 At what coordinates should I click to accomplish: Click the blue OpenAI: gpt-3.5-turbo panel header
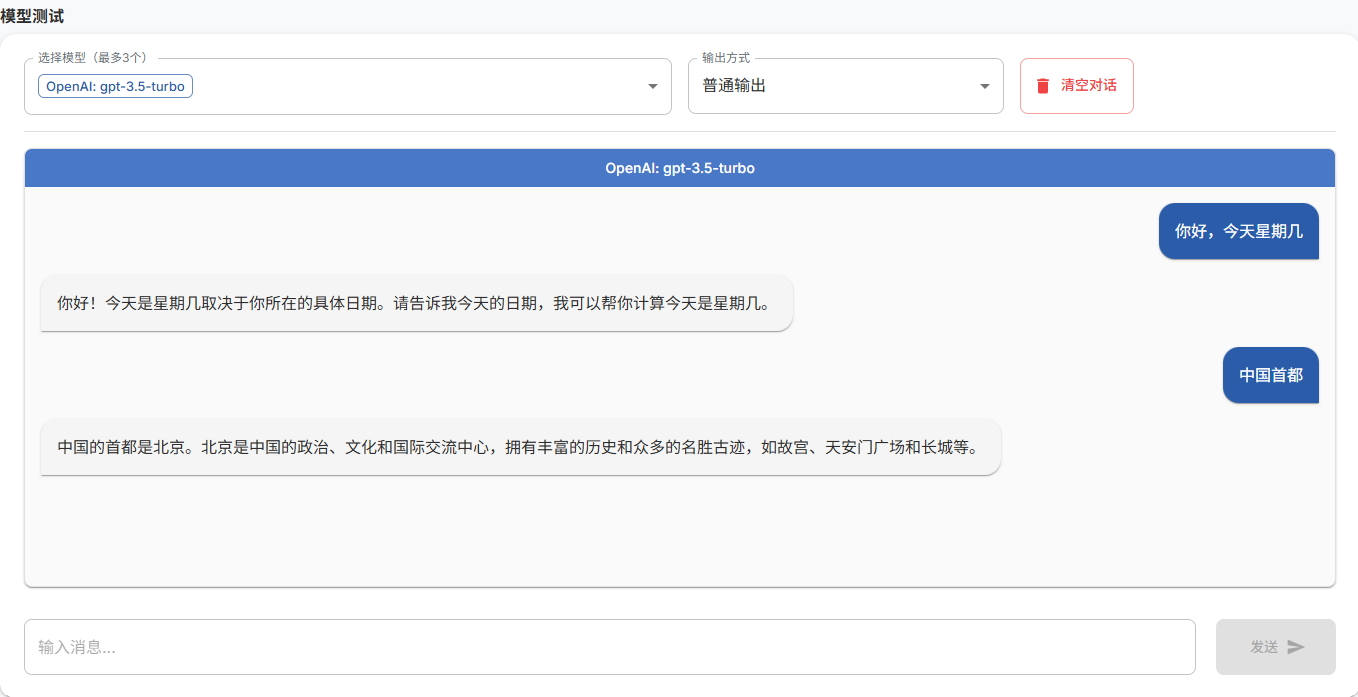tap(680, 168)
